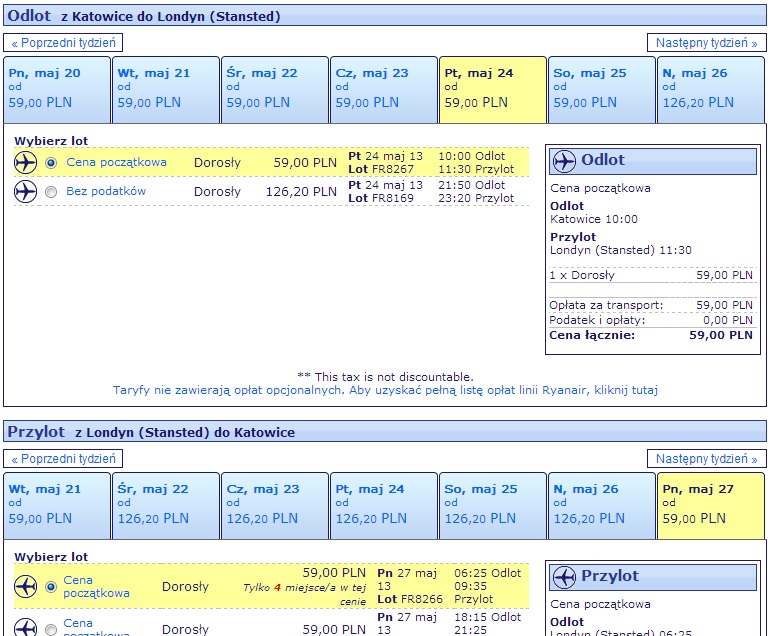The image size is (775, 636).
Task: Click the airplane icon beside the 18:15 return flight
Action: click(x=26, y=628)
